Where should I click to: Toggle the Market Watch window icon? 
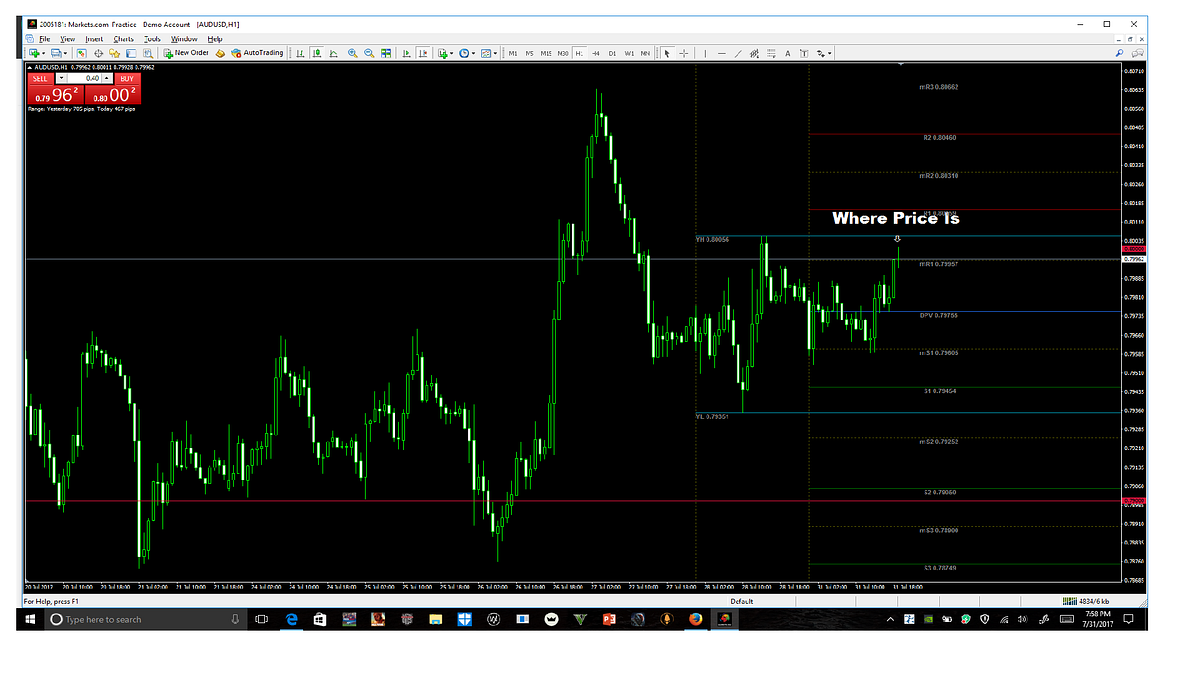tap(81, 53)
